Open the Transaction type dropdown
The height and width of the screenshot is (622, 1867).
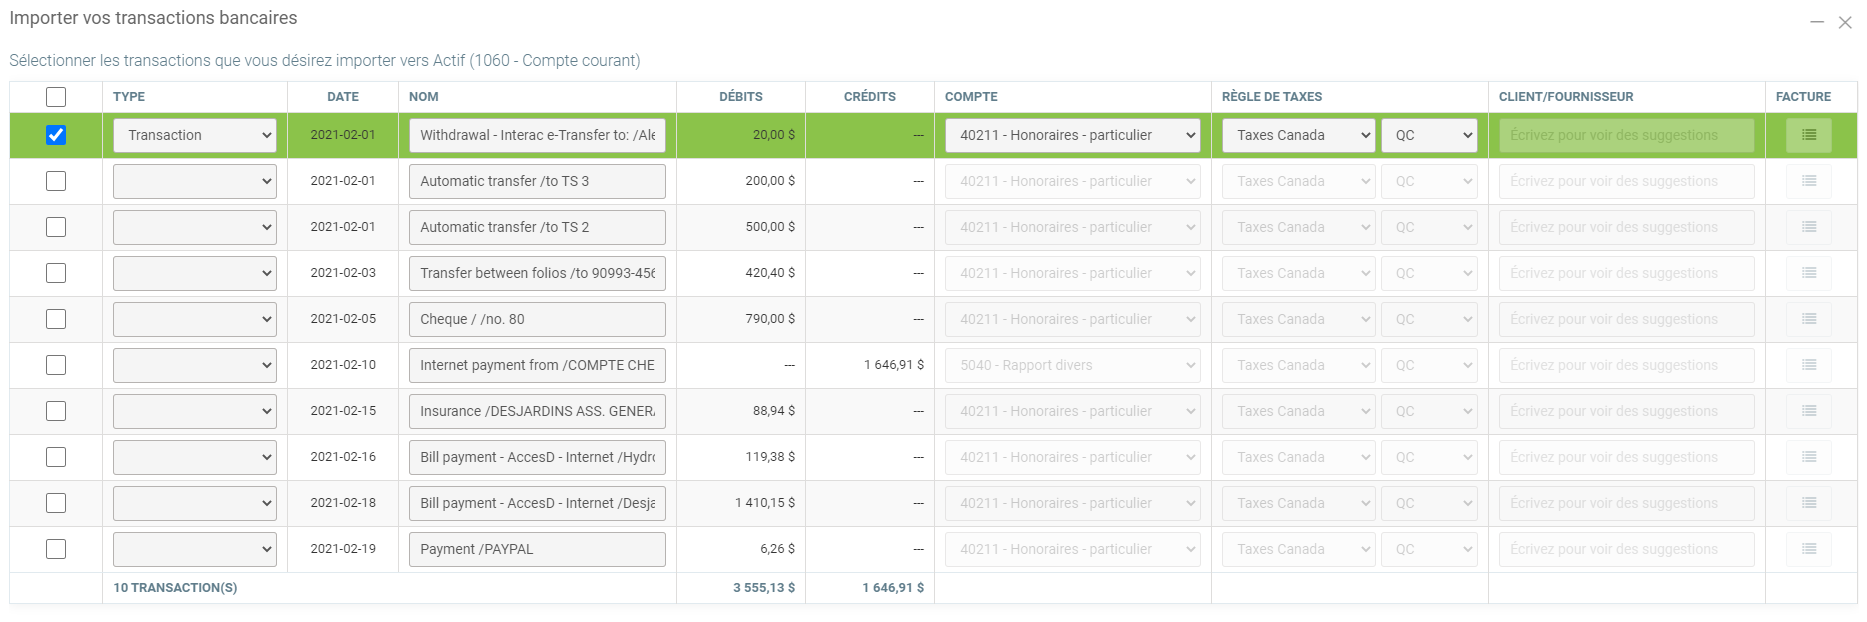[194, 135]
